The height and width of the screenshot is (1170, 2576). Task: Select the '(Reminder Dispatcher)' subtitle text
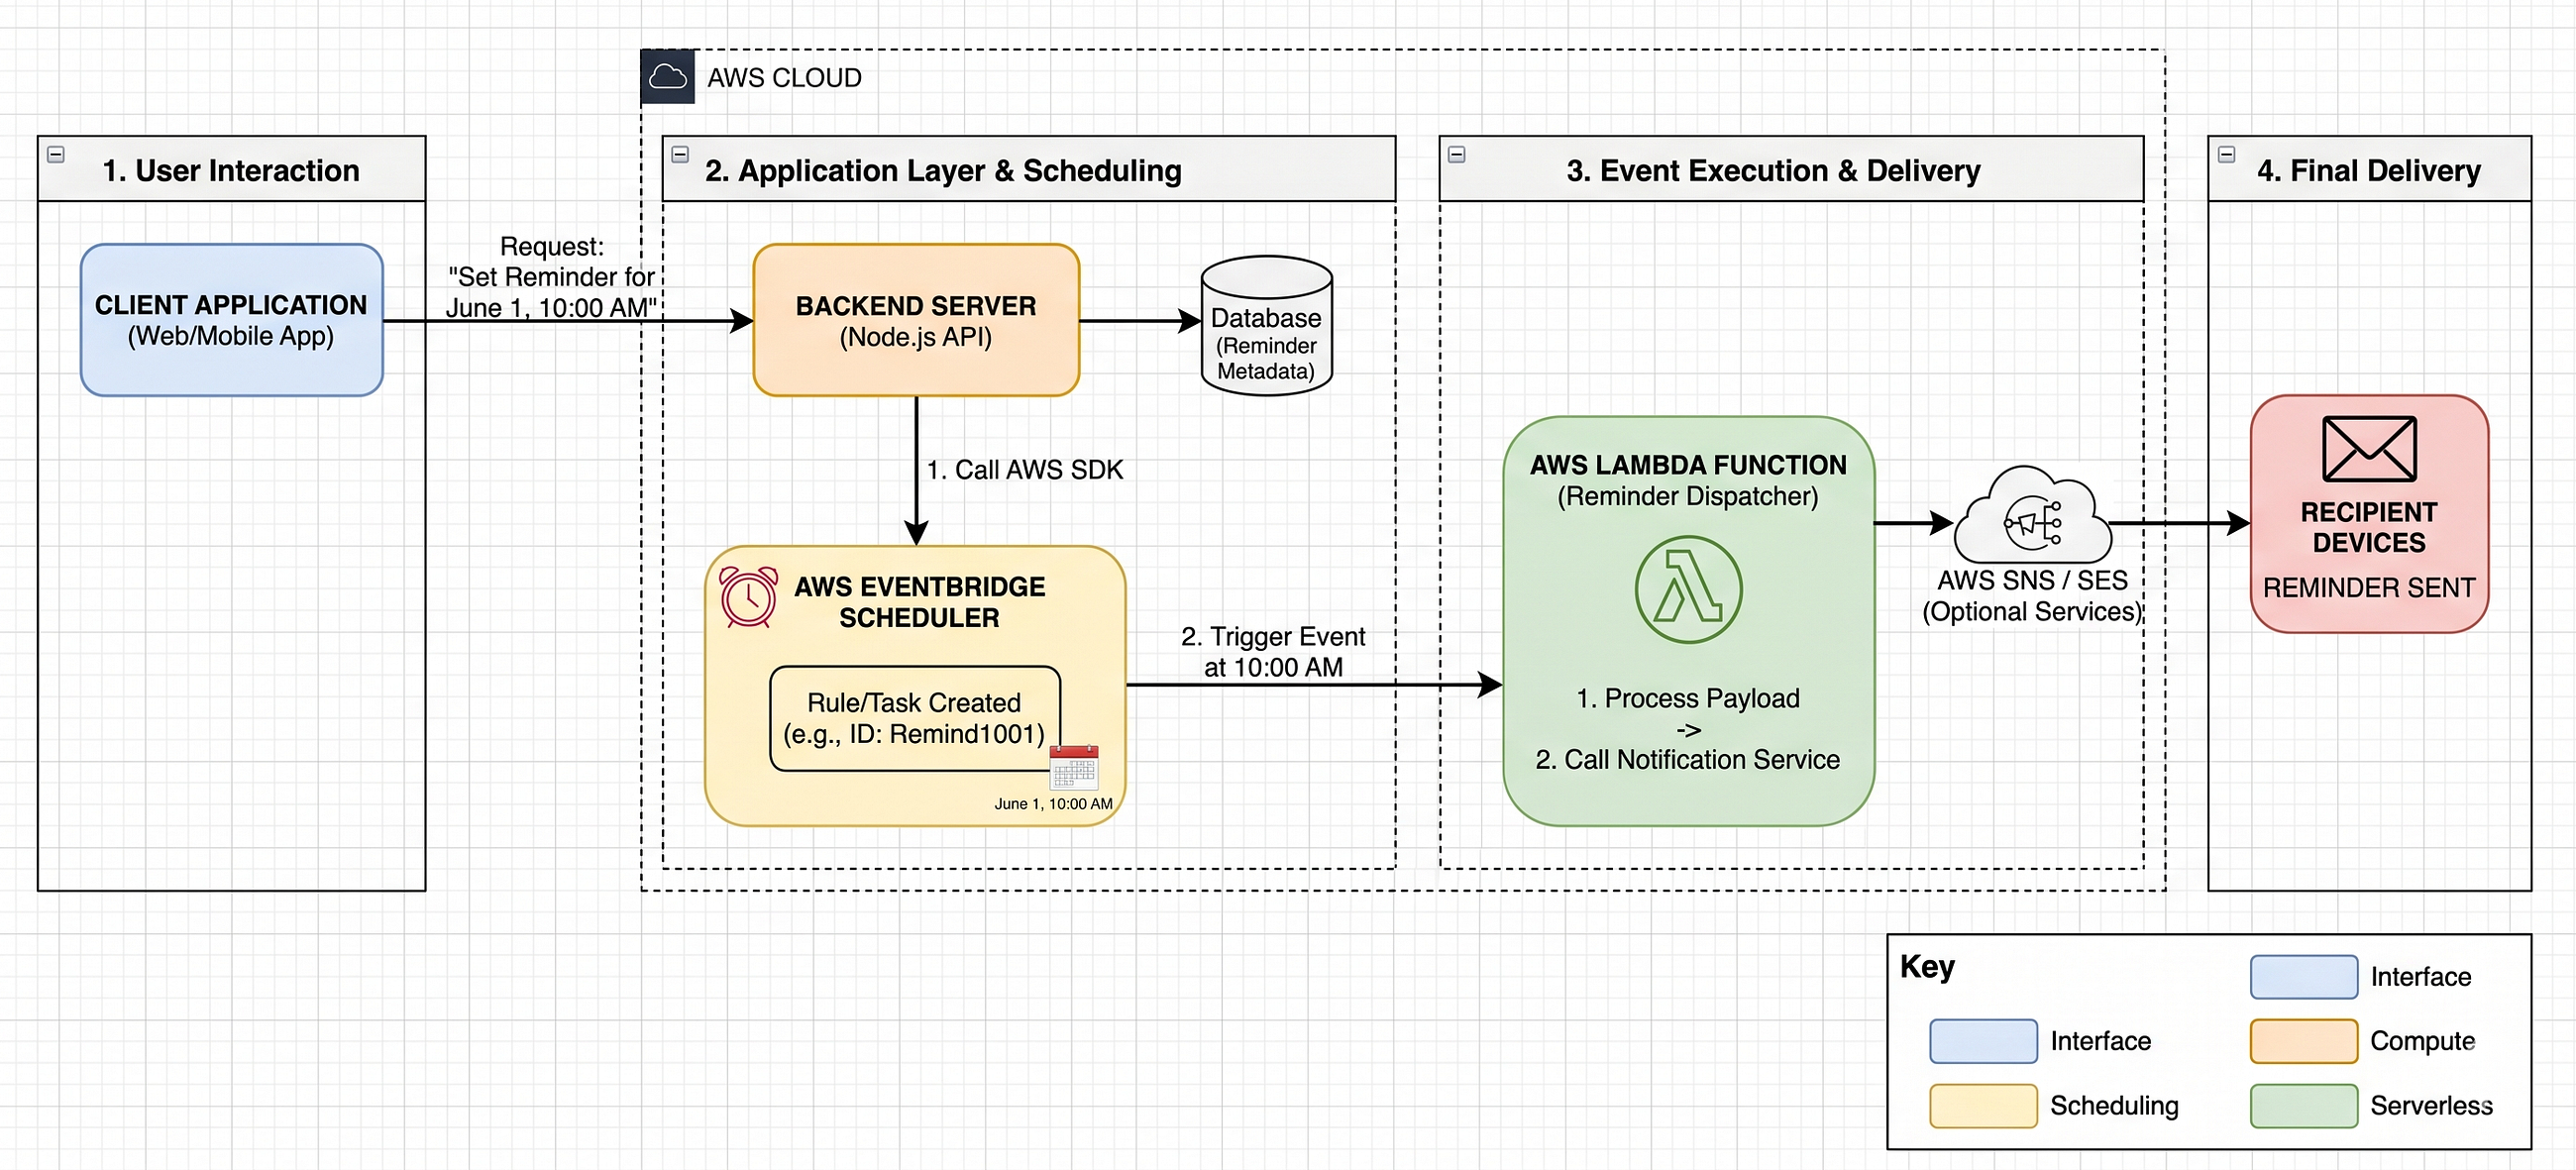coord(1688,496)
